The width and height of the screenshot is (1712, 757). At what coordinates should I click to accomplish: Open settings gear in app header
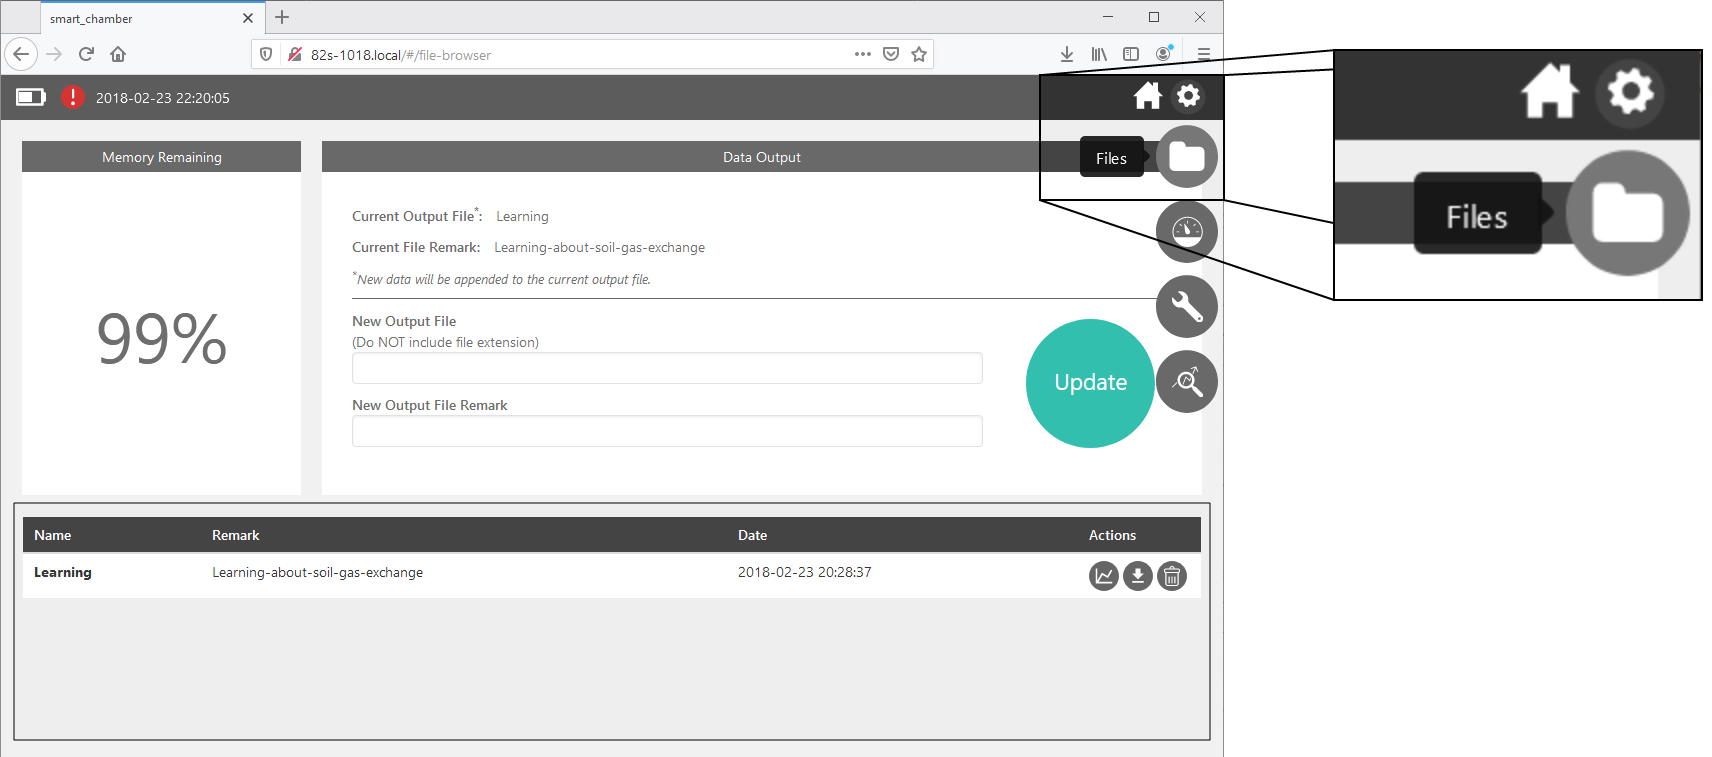point(1188,96)
